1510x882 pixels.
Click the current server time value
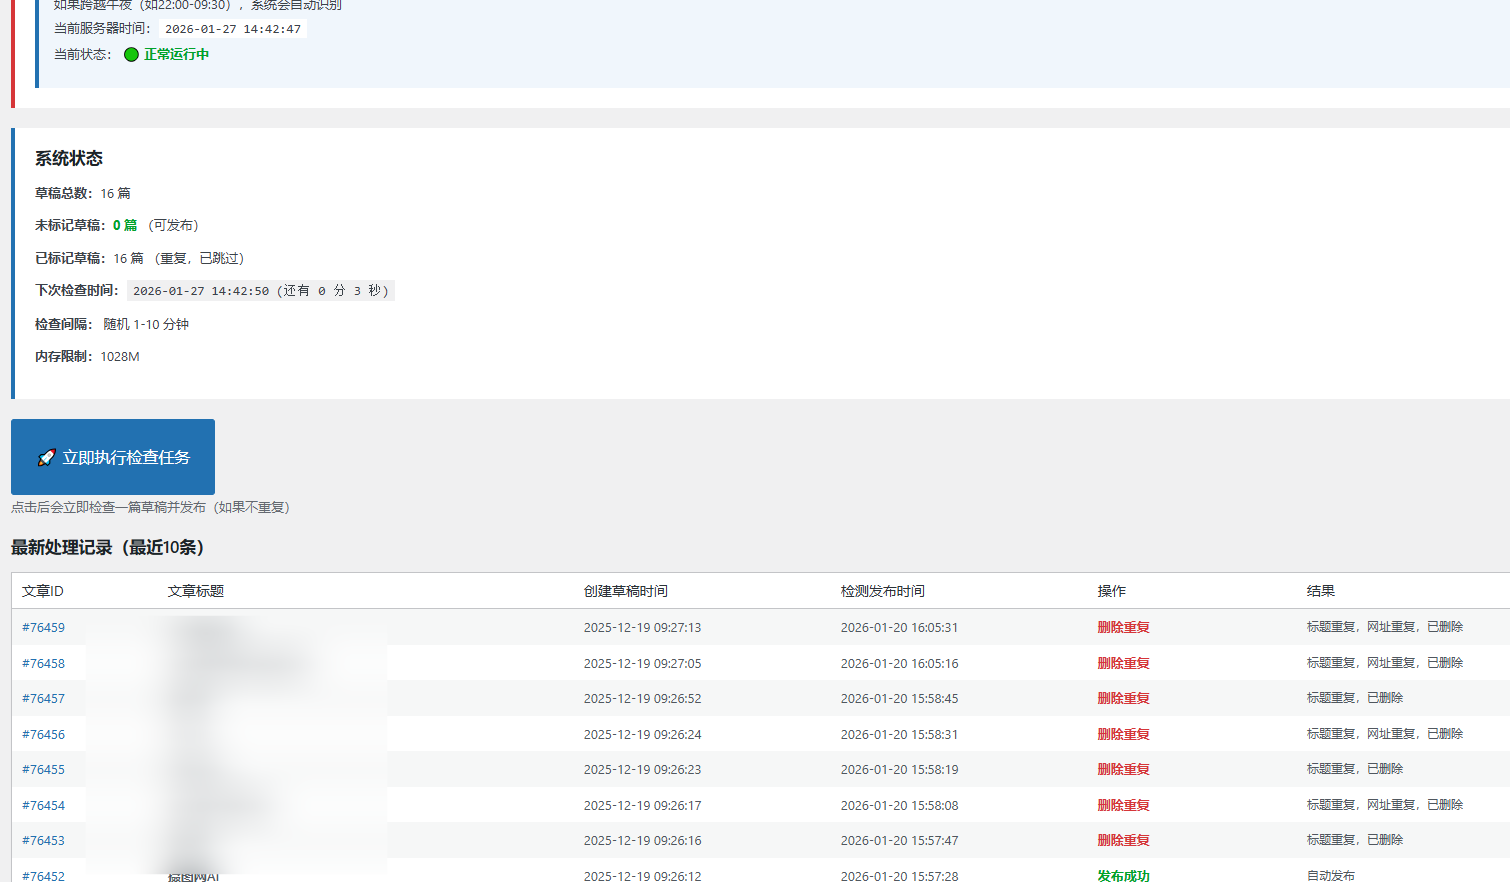pyautogui.click(x=232, y=29)
